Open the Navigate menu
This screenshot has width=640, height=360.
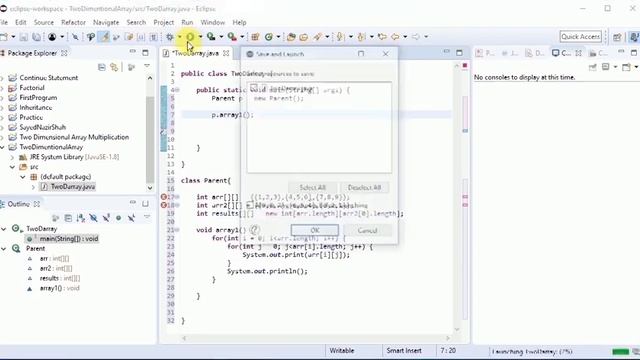click(x=106, y=22)
